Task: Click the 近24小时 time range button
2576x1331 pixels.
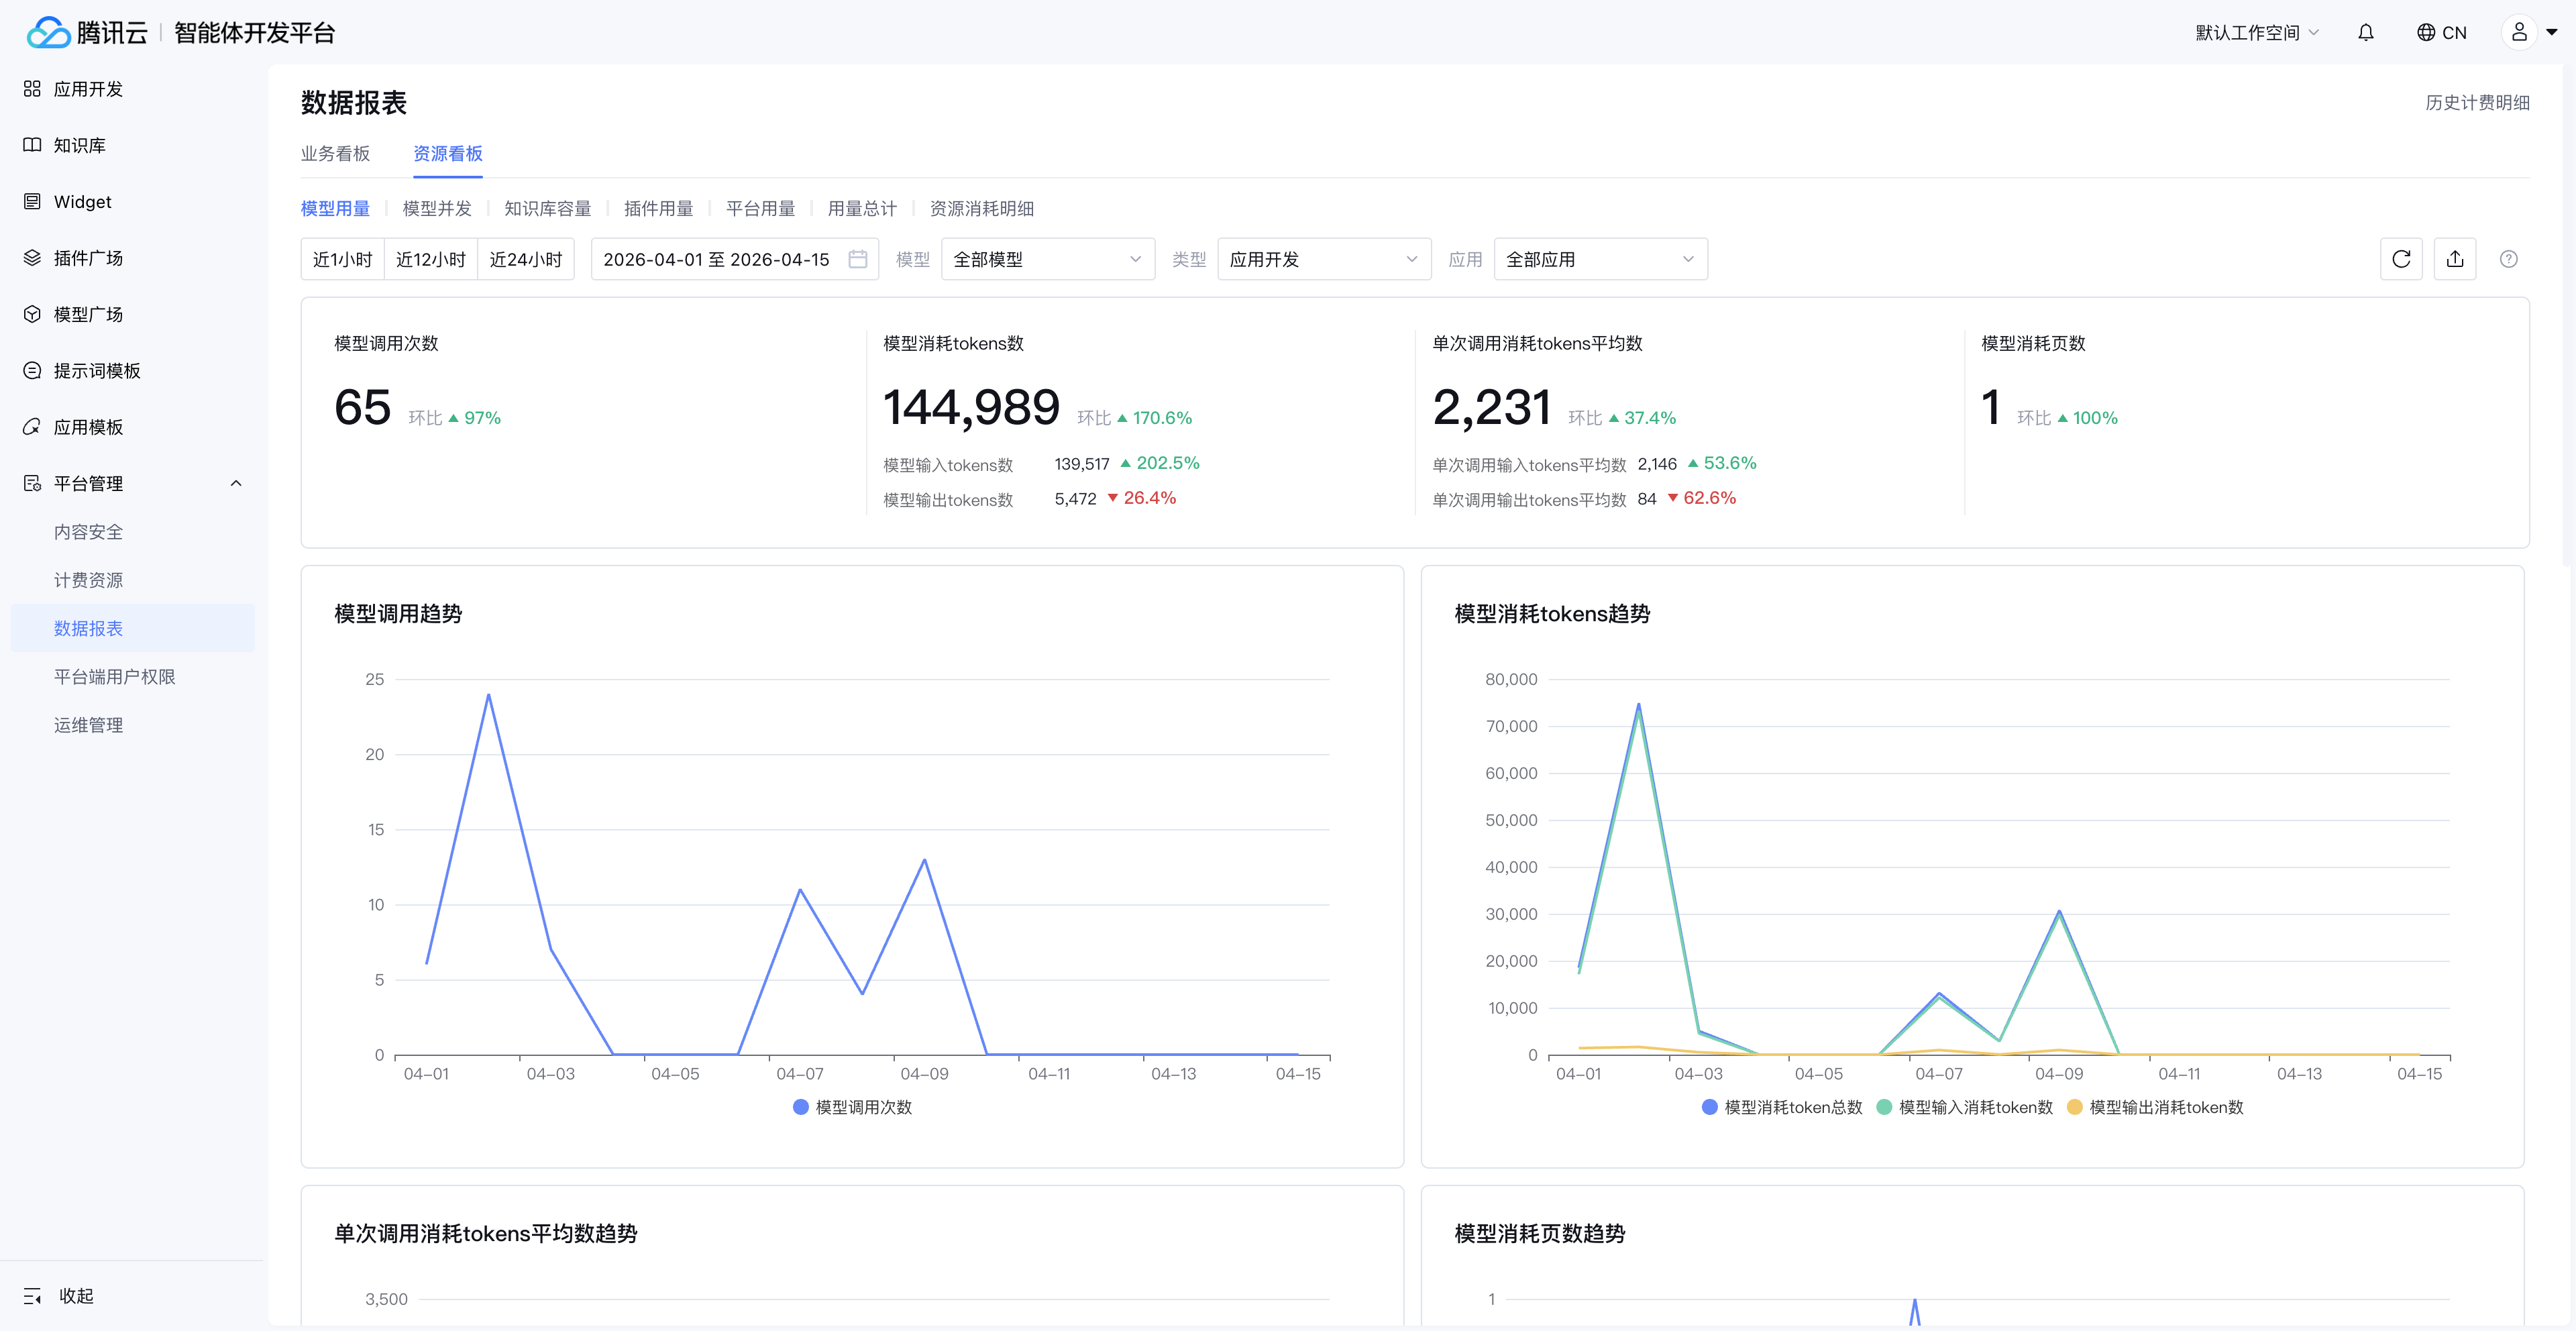Action: [x=525, y=259]
